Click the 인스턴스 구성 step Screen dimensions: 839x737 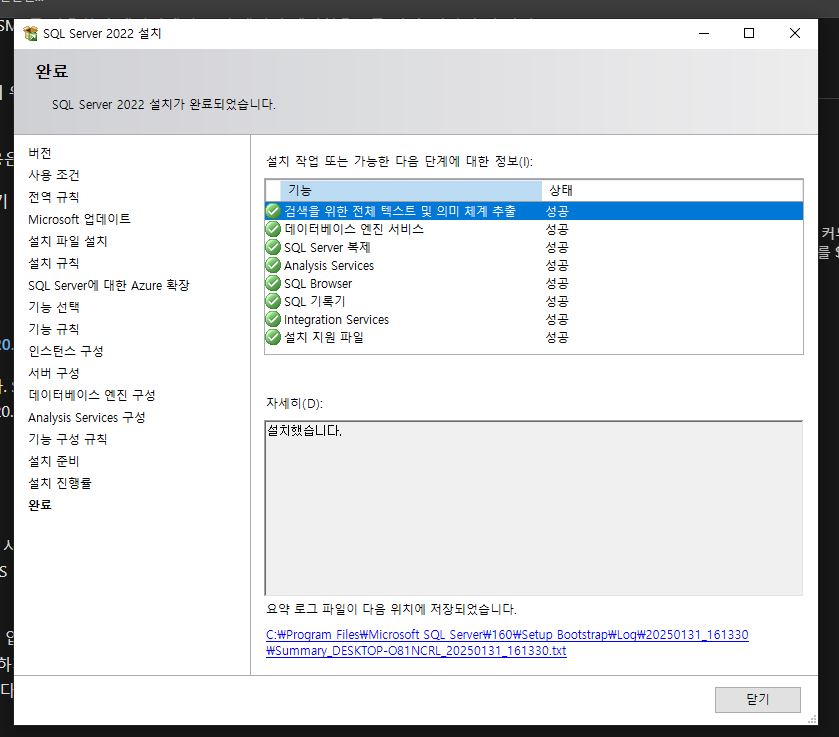pyautogui.click(x=66, y=351)
